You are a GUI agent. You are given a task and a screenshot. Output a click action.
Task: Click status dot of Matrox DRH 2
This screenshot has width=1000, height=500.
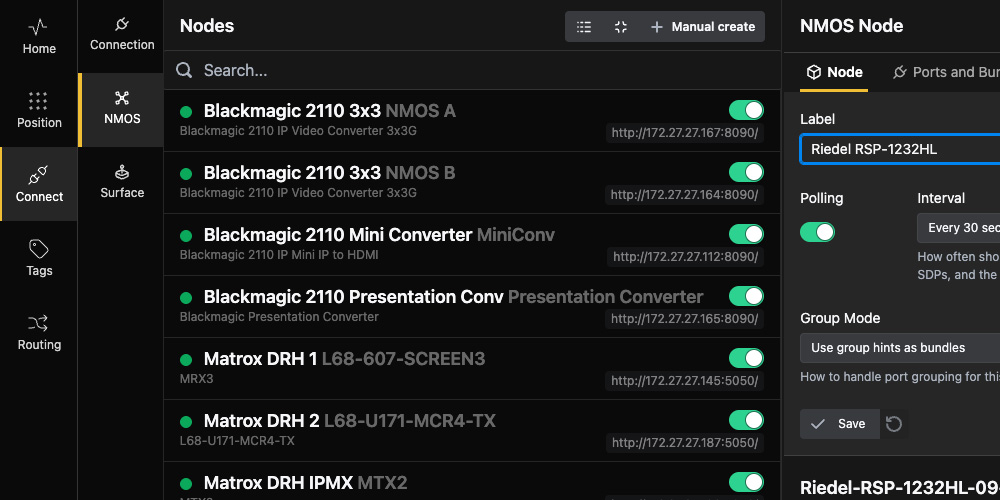click(186, 422)
